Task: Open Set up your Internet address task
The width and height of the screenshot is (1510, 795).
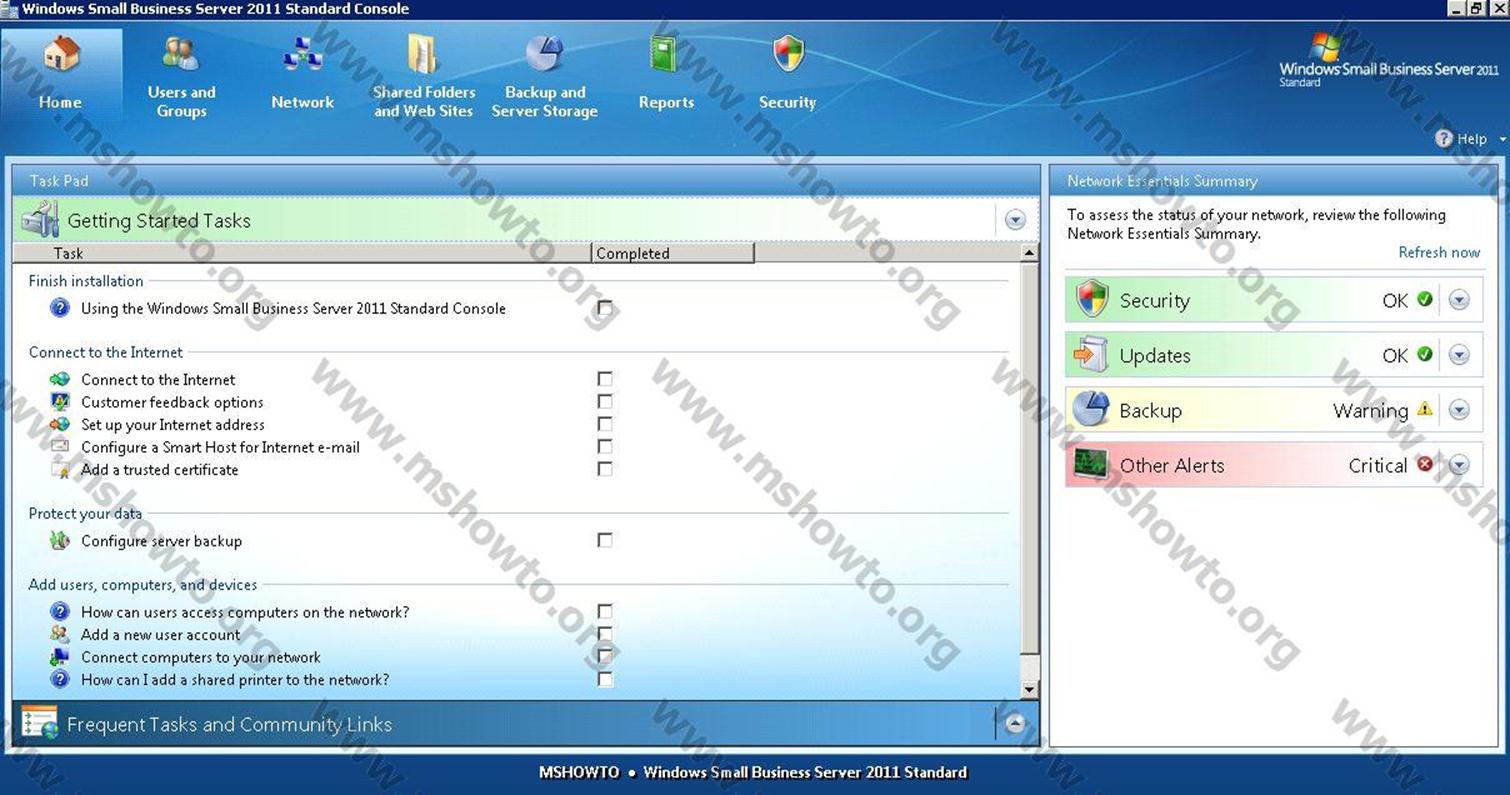Action: point(173,425)
